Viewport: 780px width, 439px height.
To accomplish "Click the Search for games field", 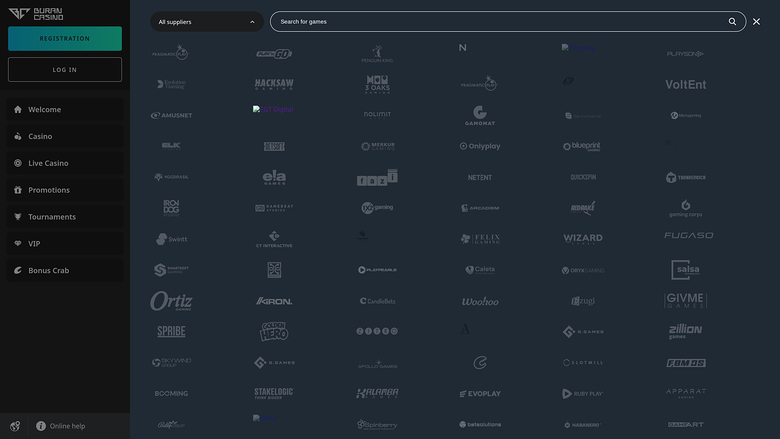I will click(x=500, y=21).
